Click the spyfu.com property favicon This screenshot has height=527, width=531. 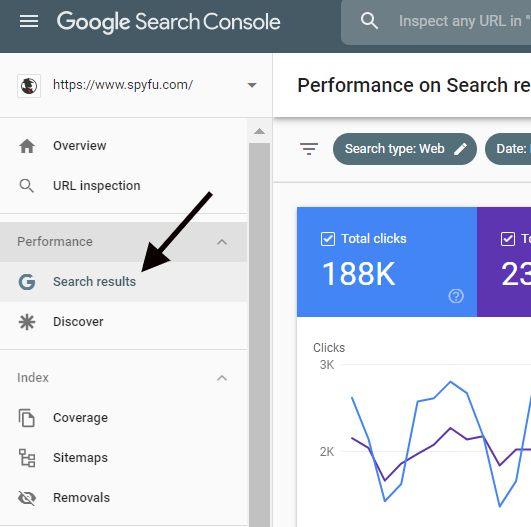[x=29, y=86]
